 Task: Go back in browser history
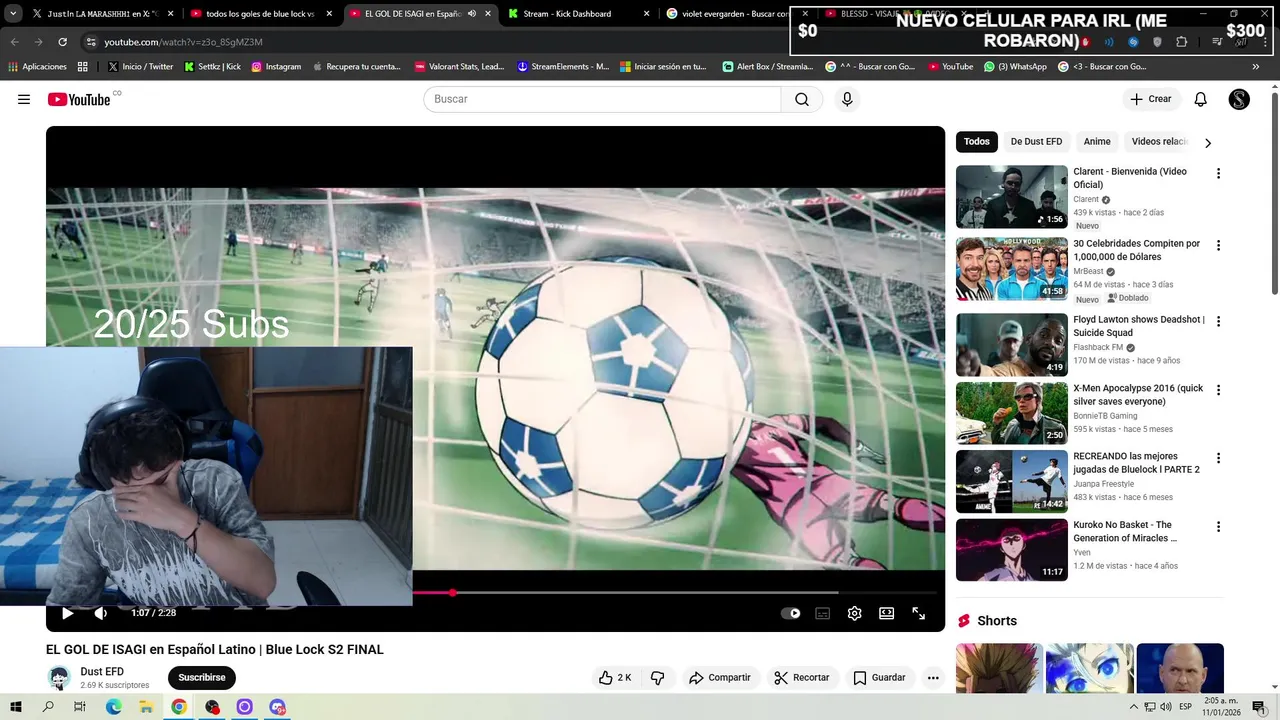tap(14, 42)
